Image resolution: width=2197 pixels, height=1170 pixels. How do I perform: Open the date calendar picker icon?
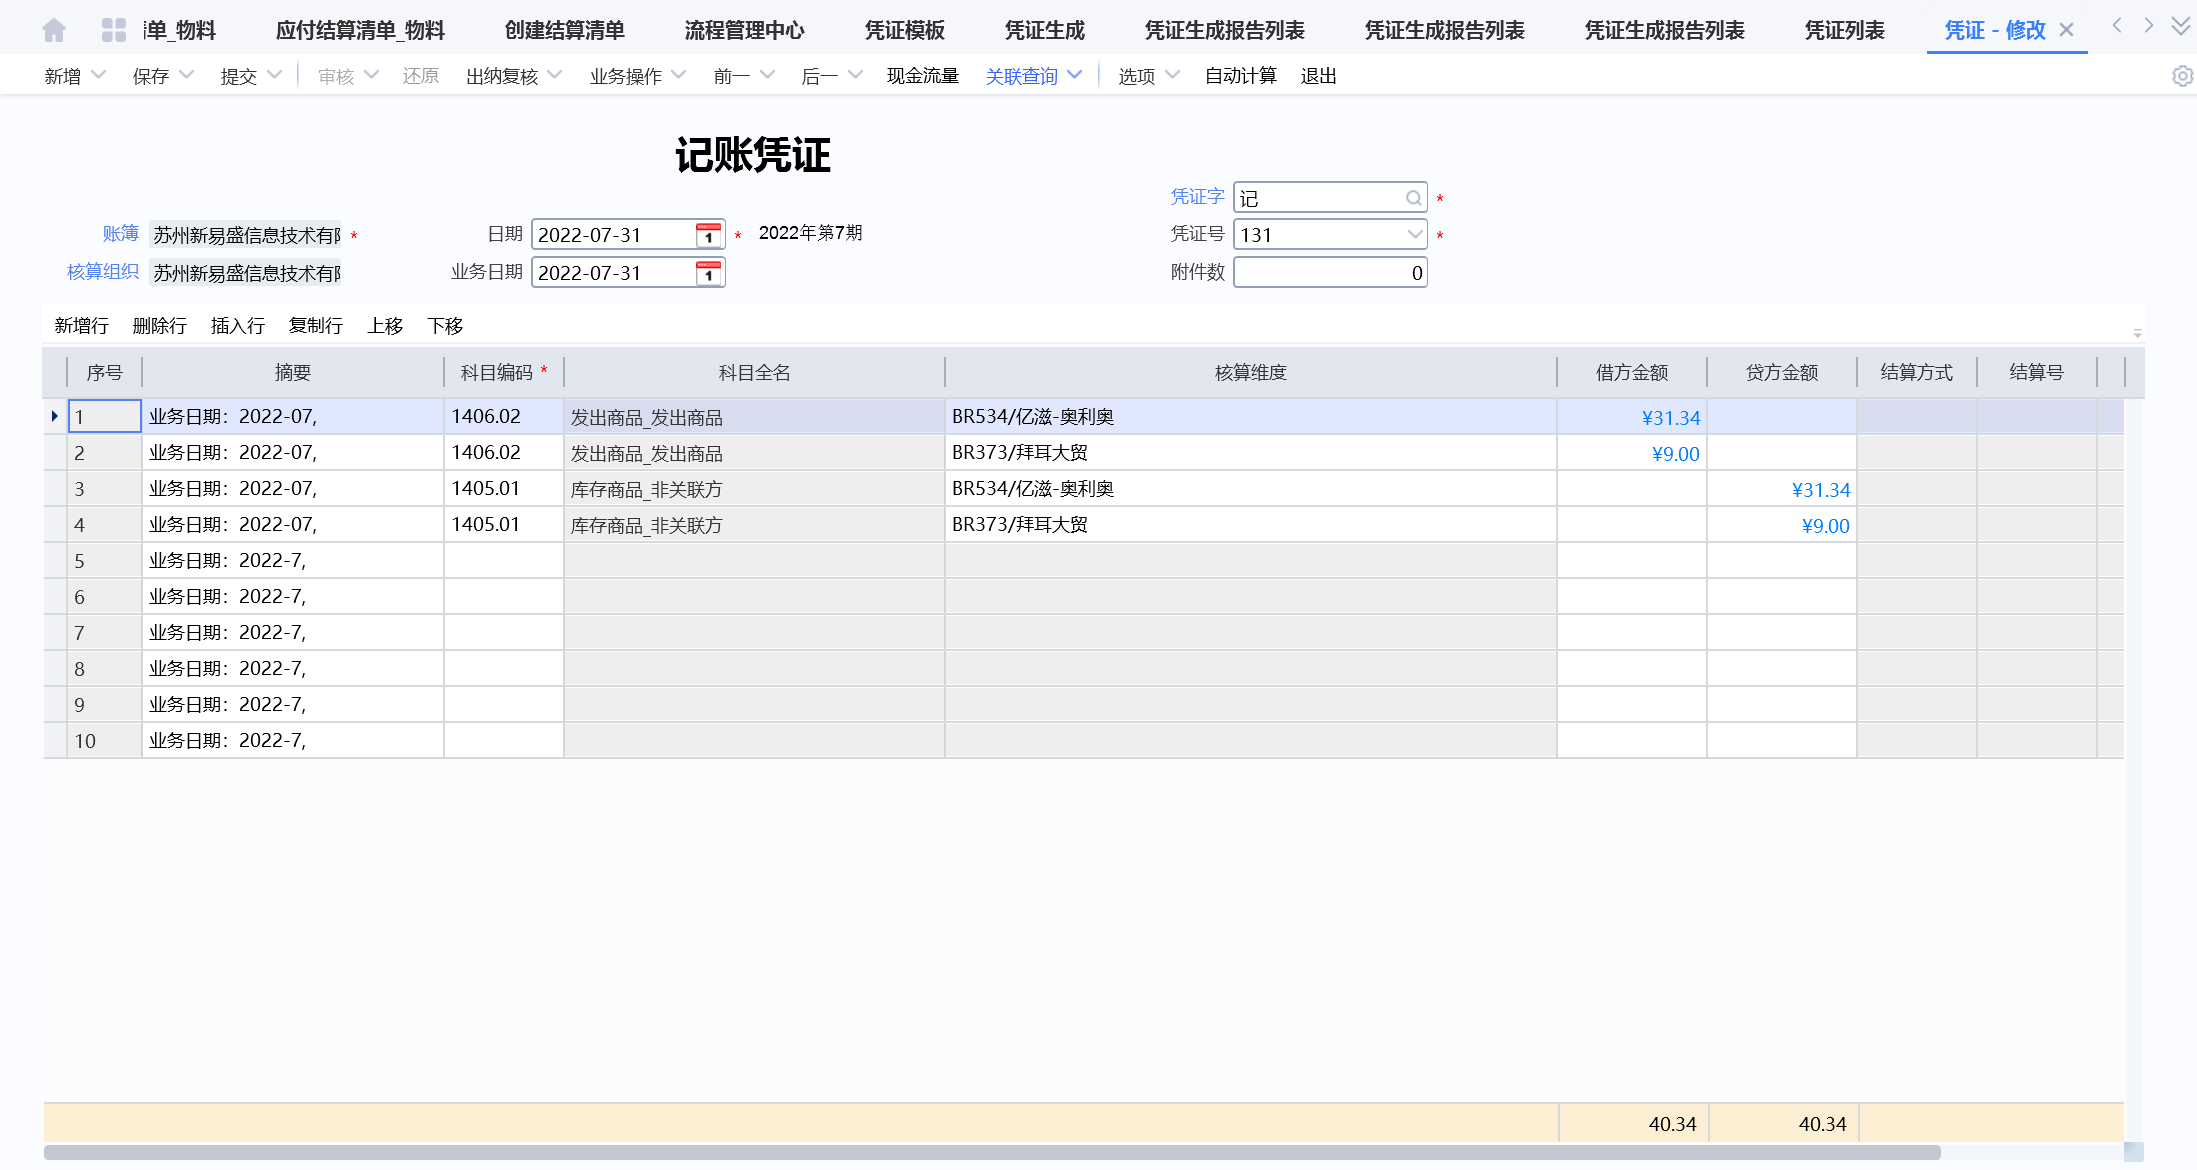click(x=708, y=235)
